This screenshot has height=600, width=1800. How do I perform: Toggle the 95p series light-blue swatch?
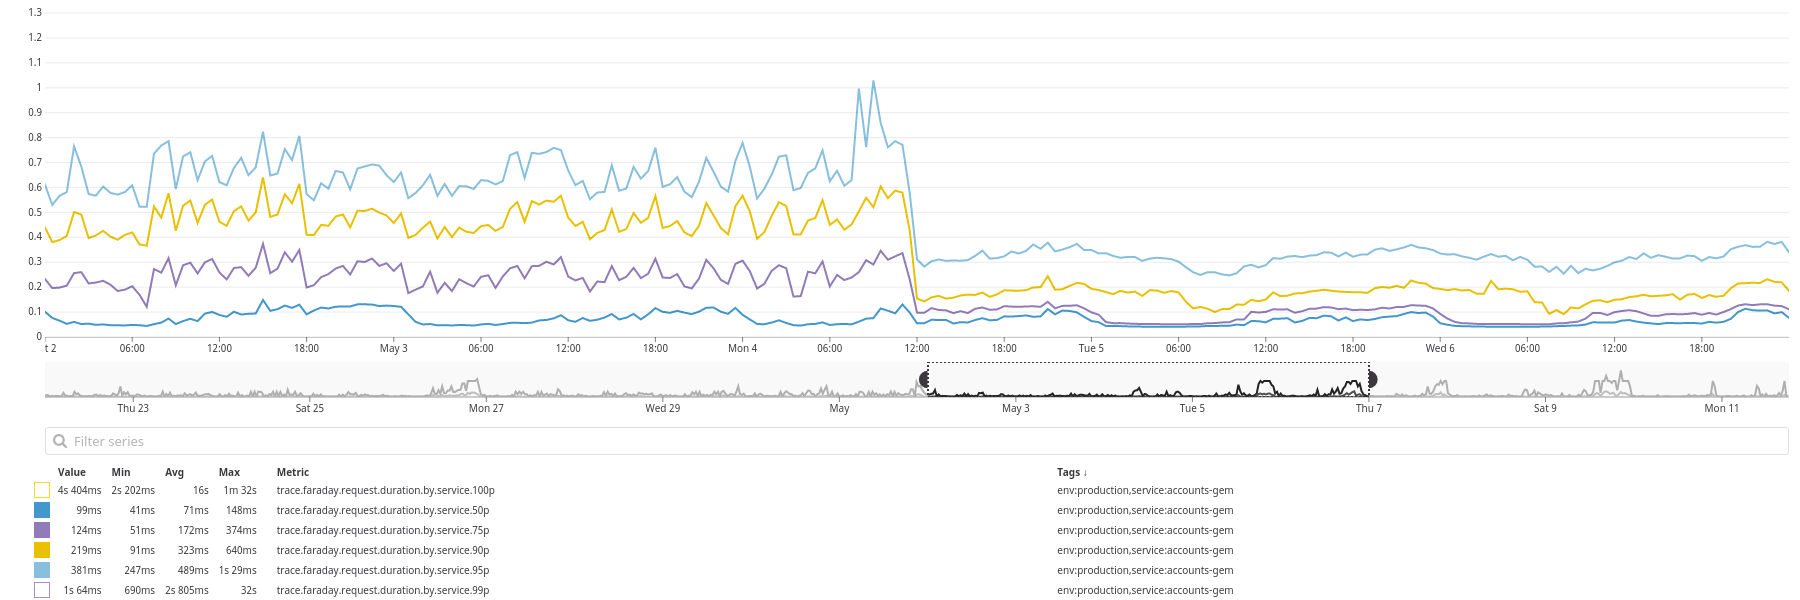click(x=42, y=570)
